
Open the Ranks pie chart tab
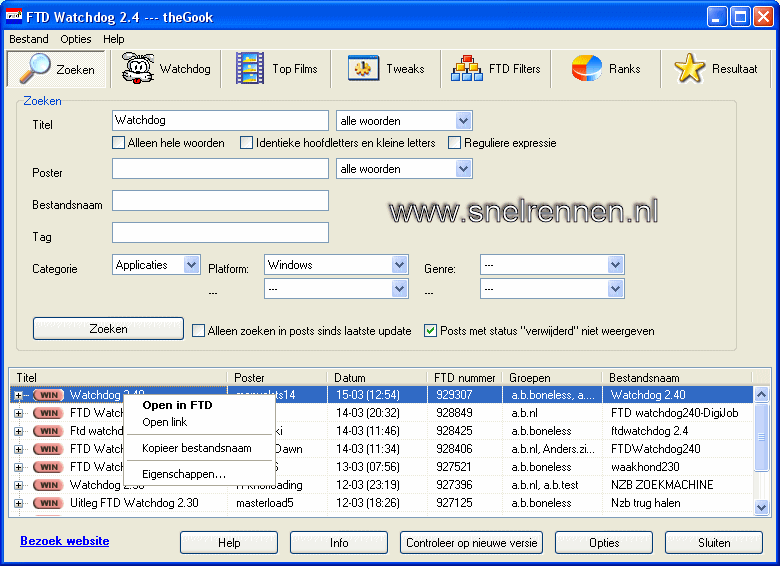click(606, 69)
